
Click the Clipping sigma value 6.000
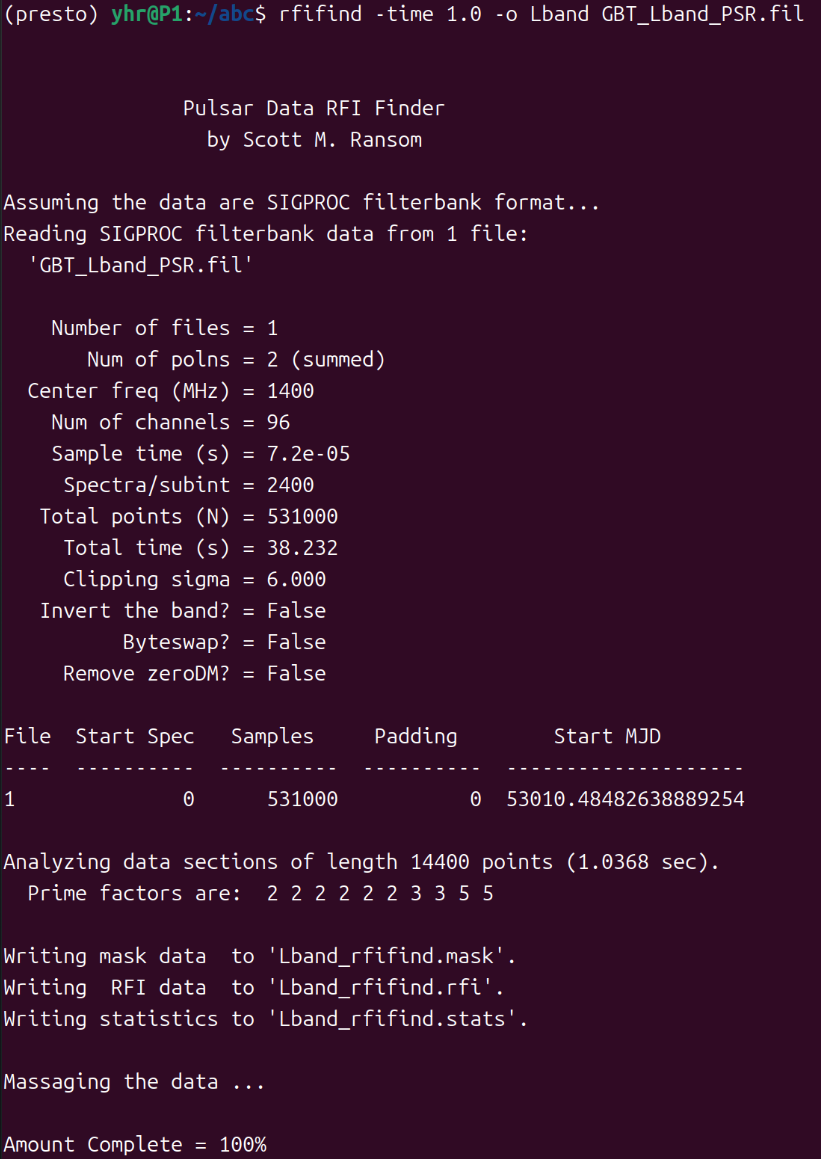tap(296, 579)
